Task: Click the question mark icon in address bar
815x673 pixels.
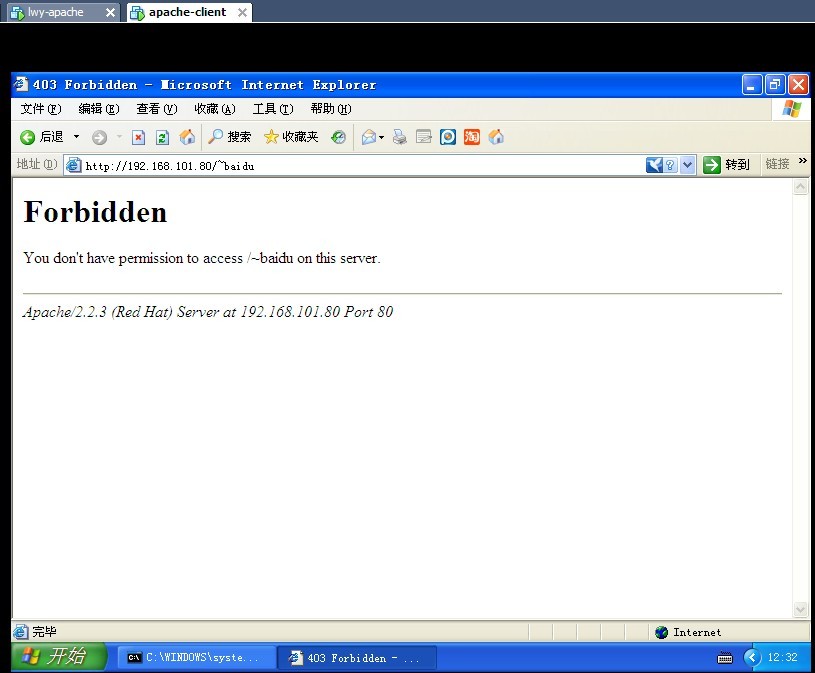Action: click(x=671, y=165)
